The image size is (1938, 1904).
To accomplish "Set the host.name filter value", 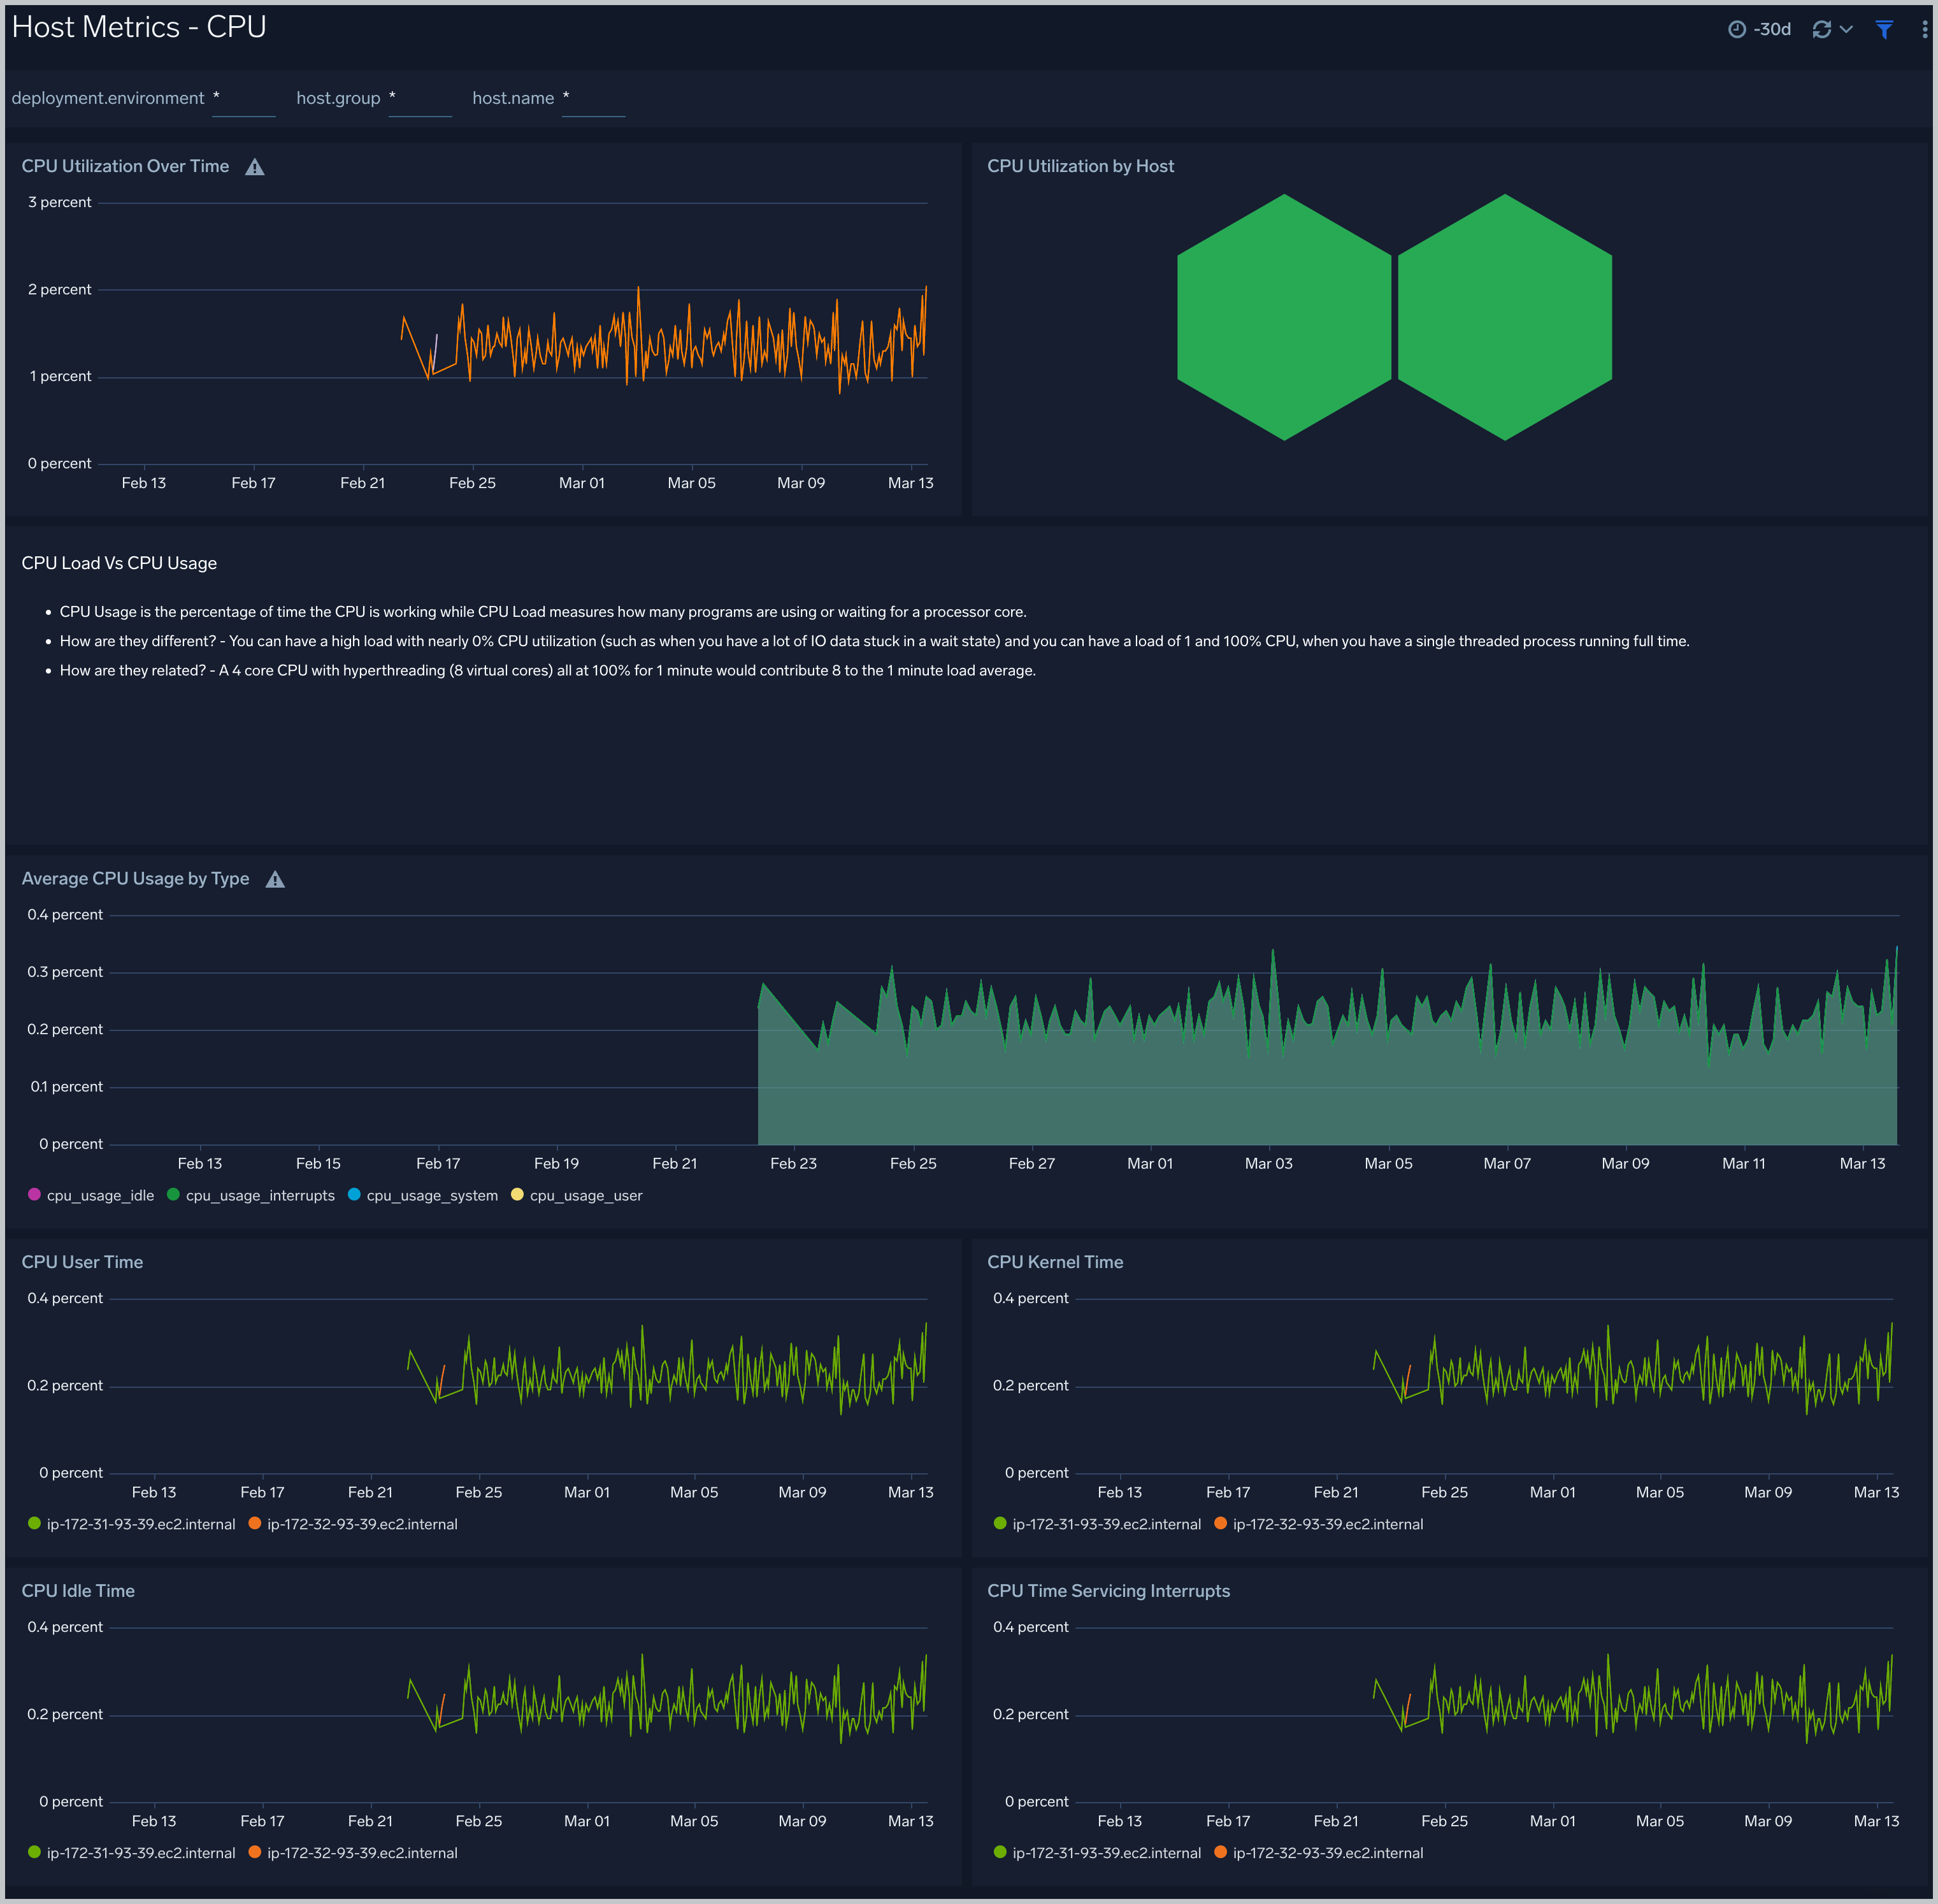I will tap(593, 98).
